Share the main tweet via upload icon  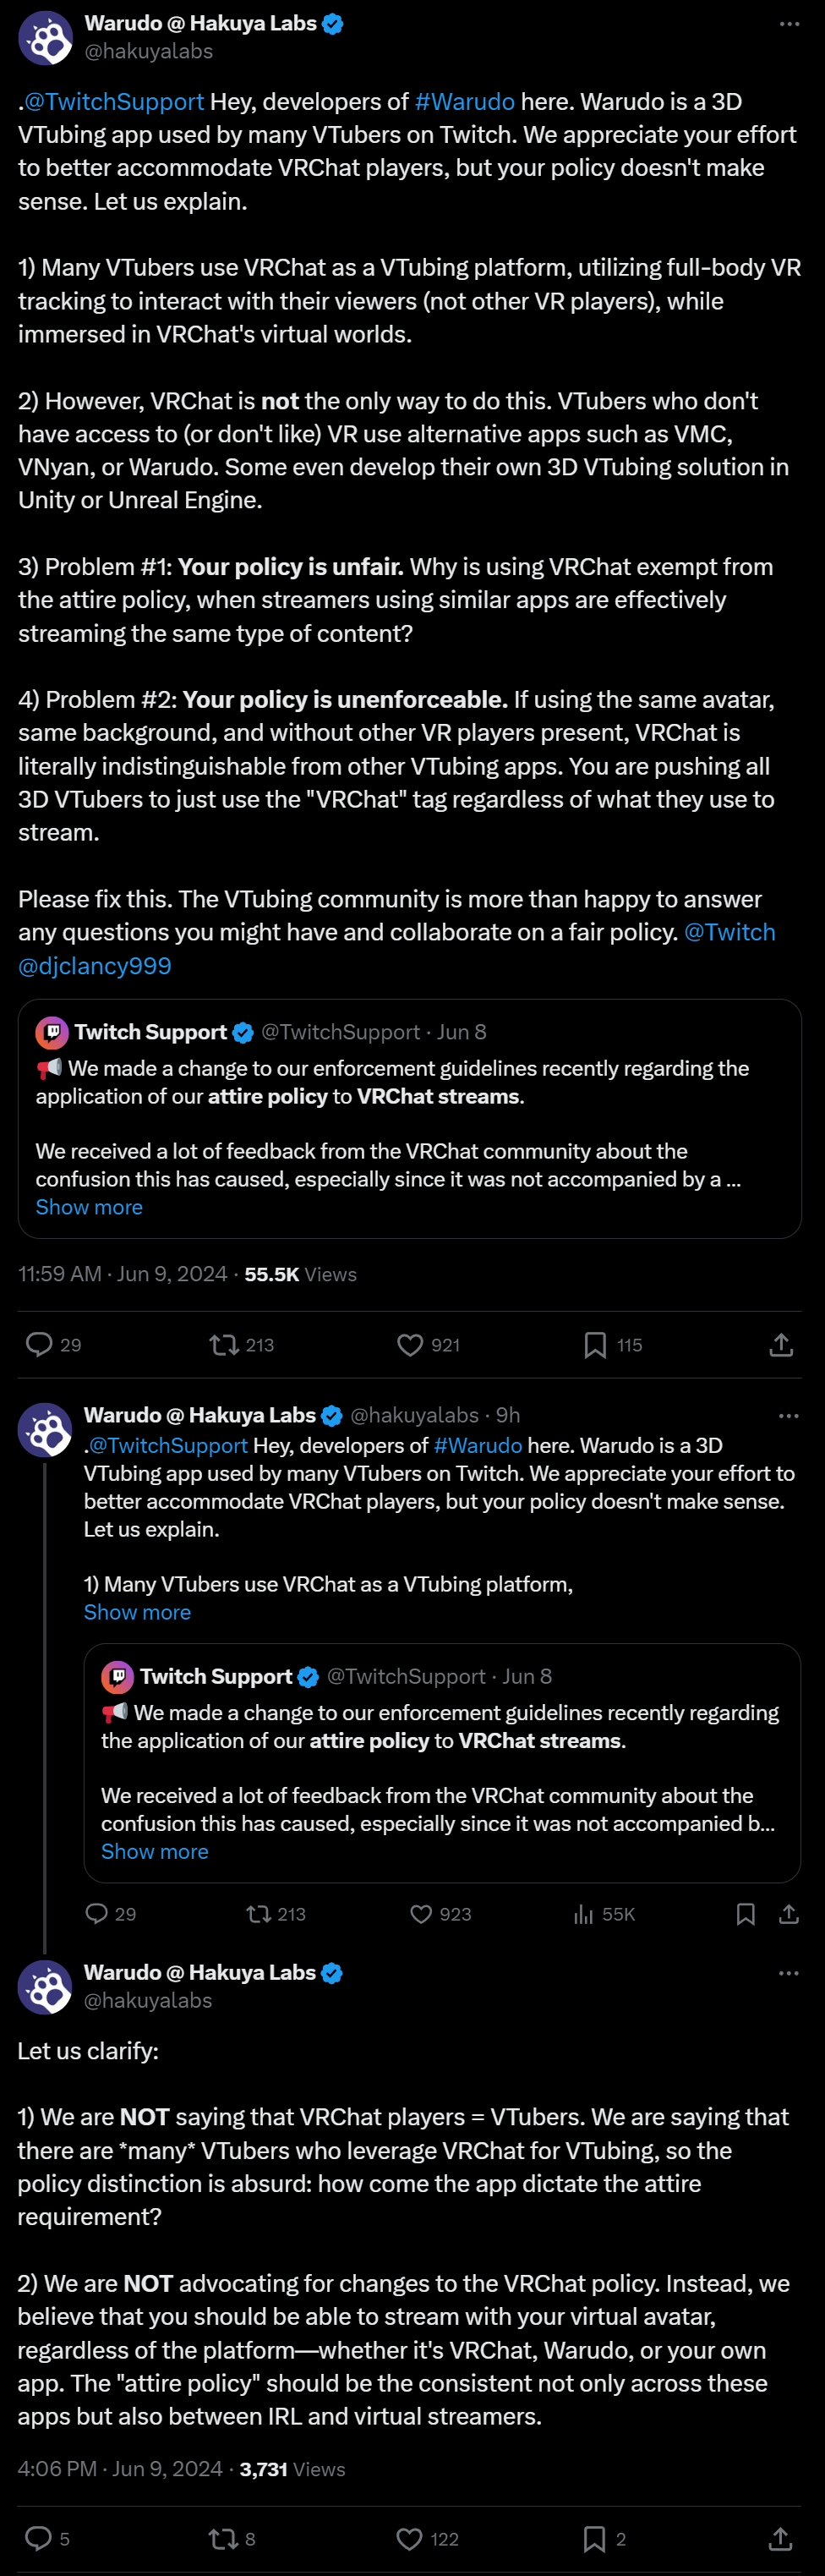pyautogui.click(x=781, y=1345)
